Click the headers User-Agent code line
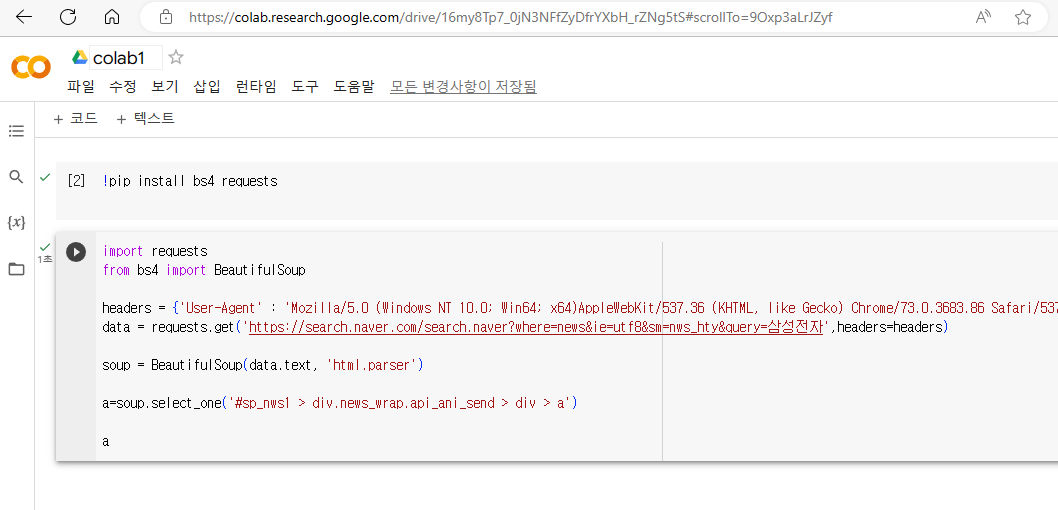Screen dimensions: 1058x510 (x=580, y=308)
